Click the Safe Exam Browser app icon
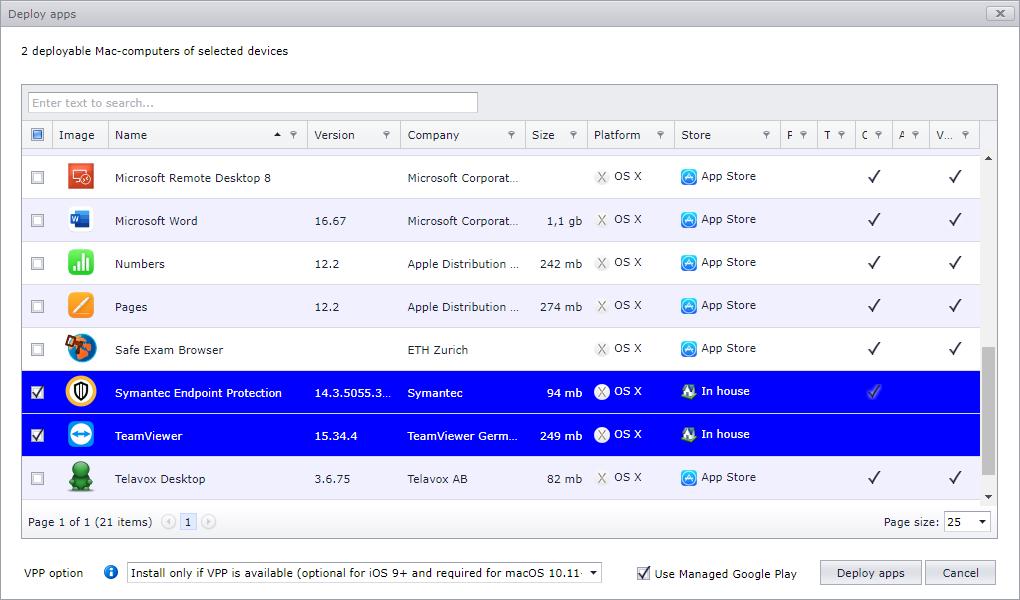Image resolution: width=1020 pixels, height=600 pixels. tap(81, 348)
